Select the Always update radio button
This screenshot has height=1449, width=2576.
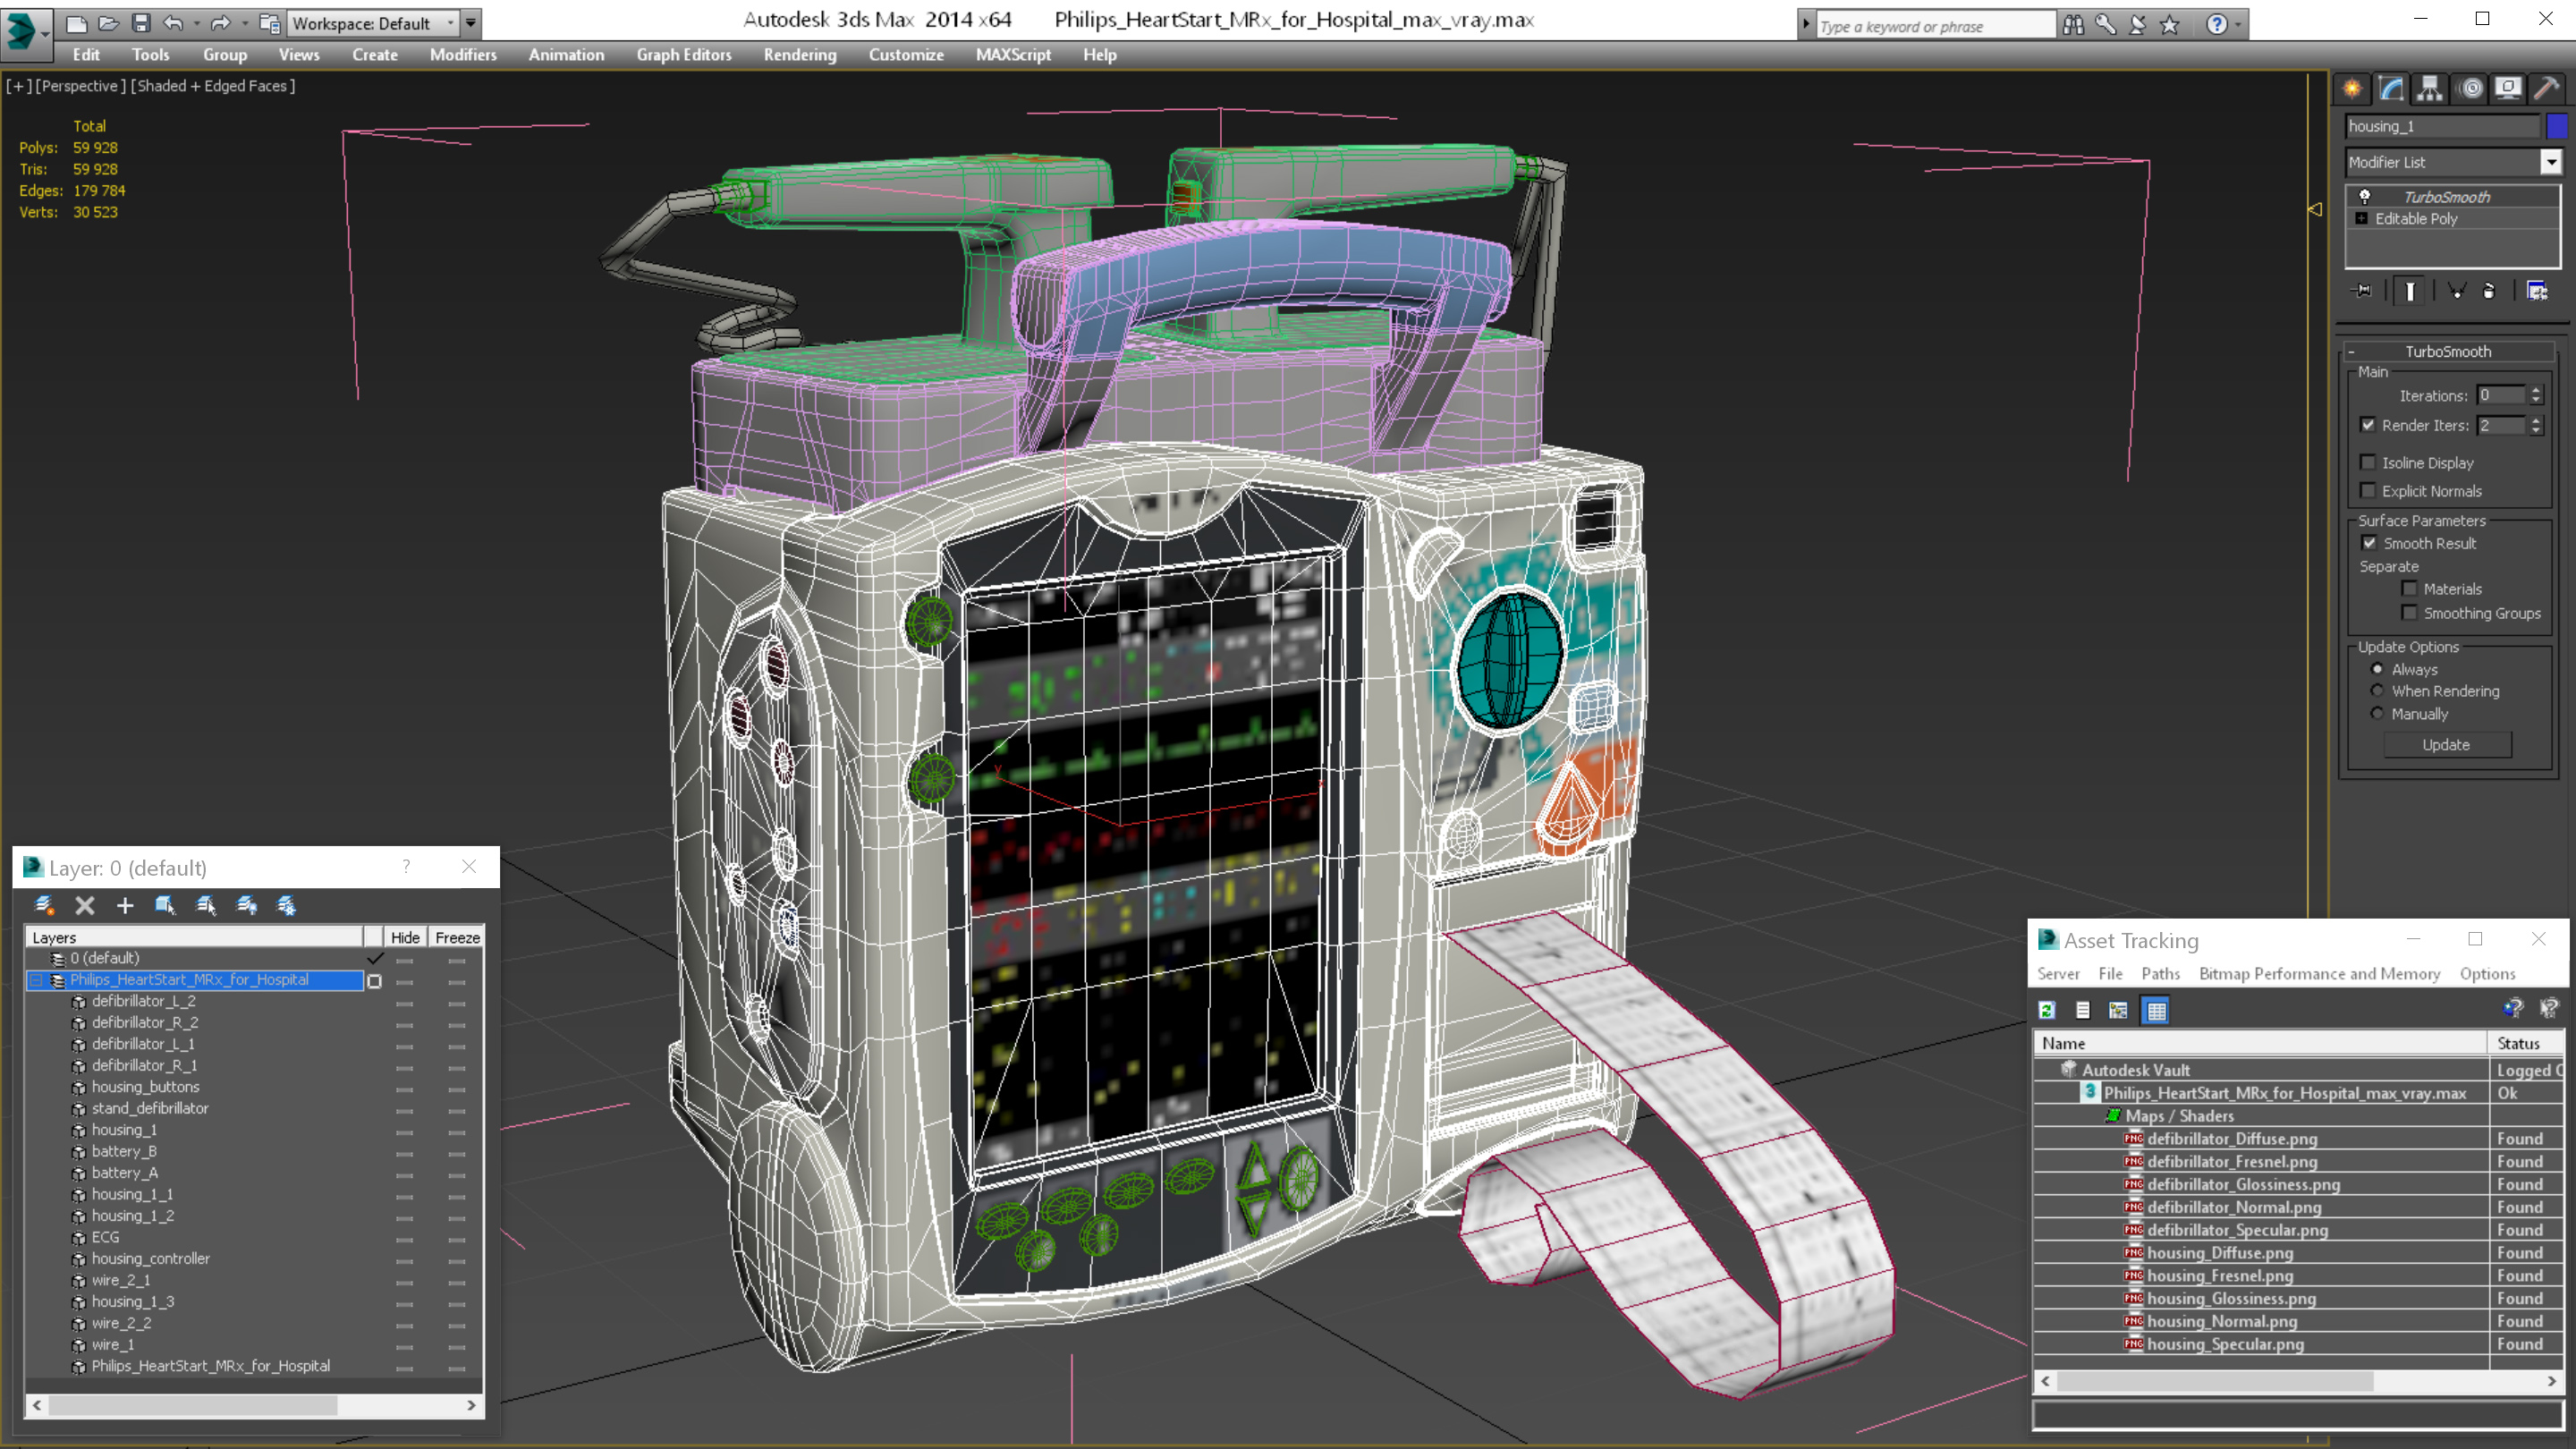pyautogui.click(x=2377, y=669)
